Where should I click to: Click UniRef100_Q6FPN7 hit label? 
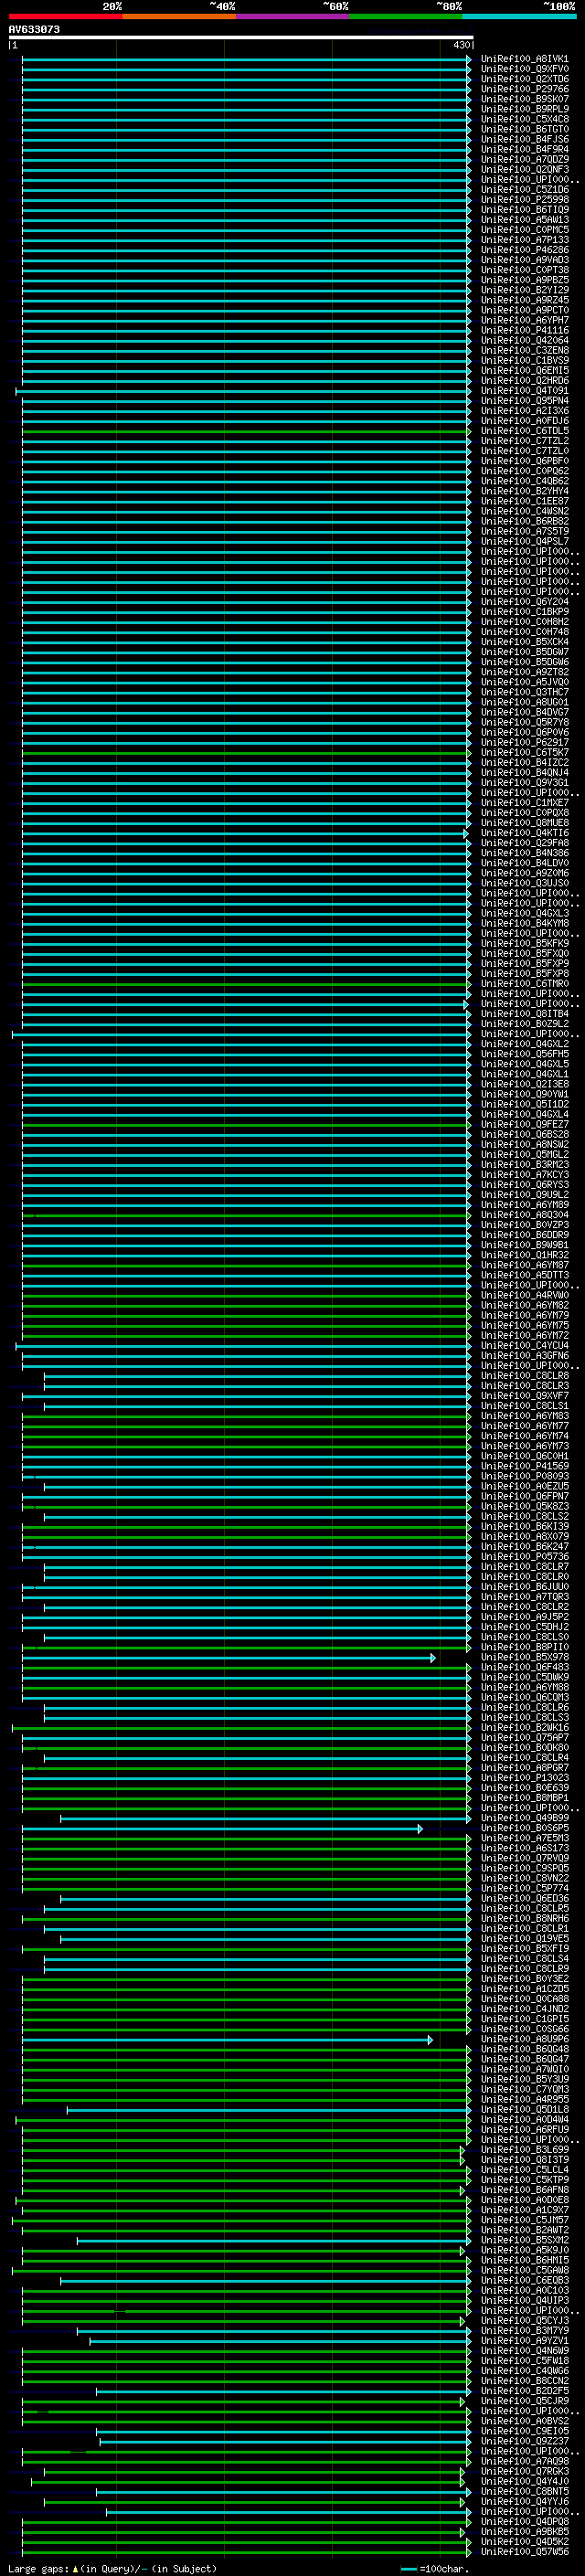tap(524, 1497)
